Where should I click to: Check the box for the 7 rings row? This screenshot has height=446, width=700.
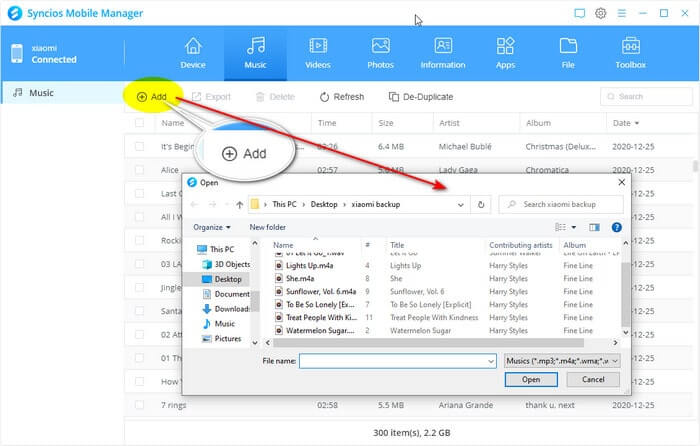coord(139,405)
